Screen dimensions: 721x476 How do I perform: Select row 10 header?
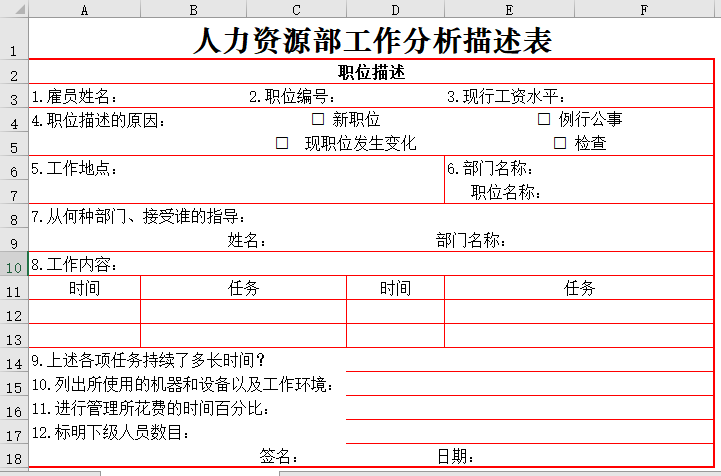pos(14,265)
